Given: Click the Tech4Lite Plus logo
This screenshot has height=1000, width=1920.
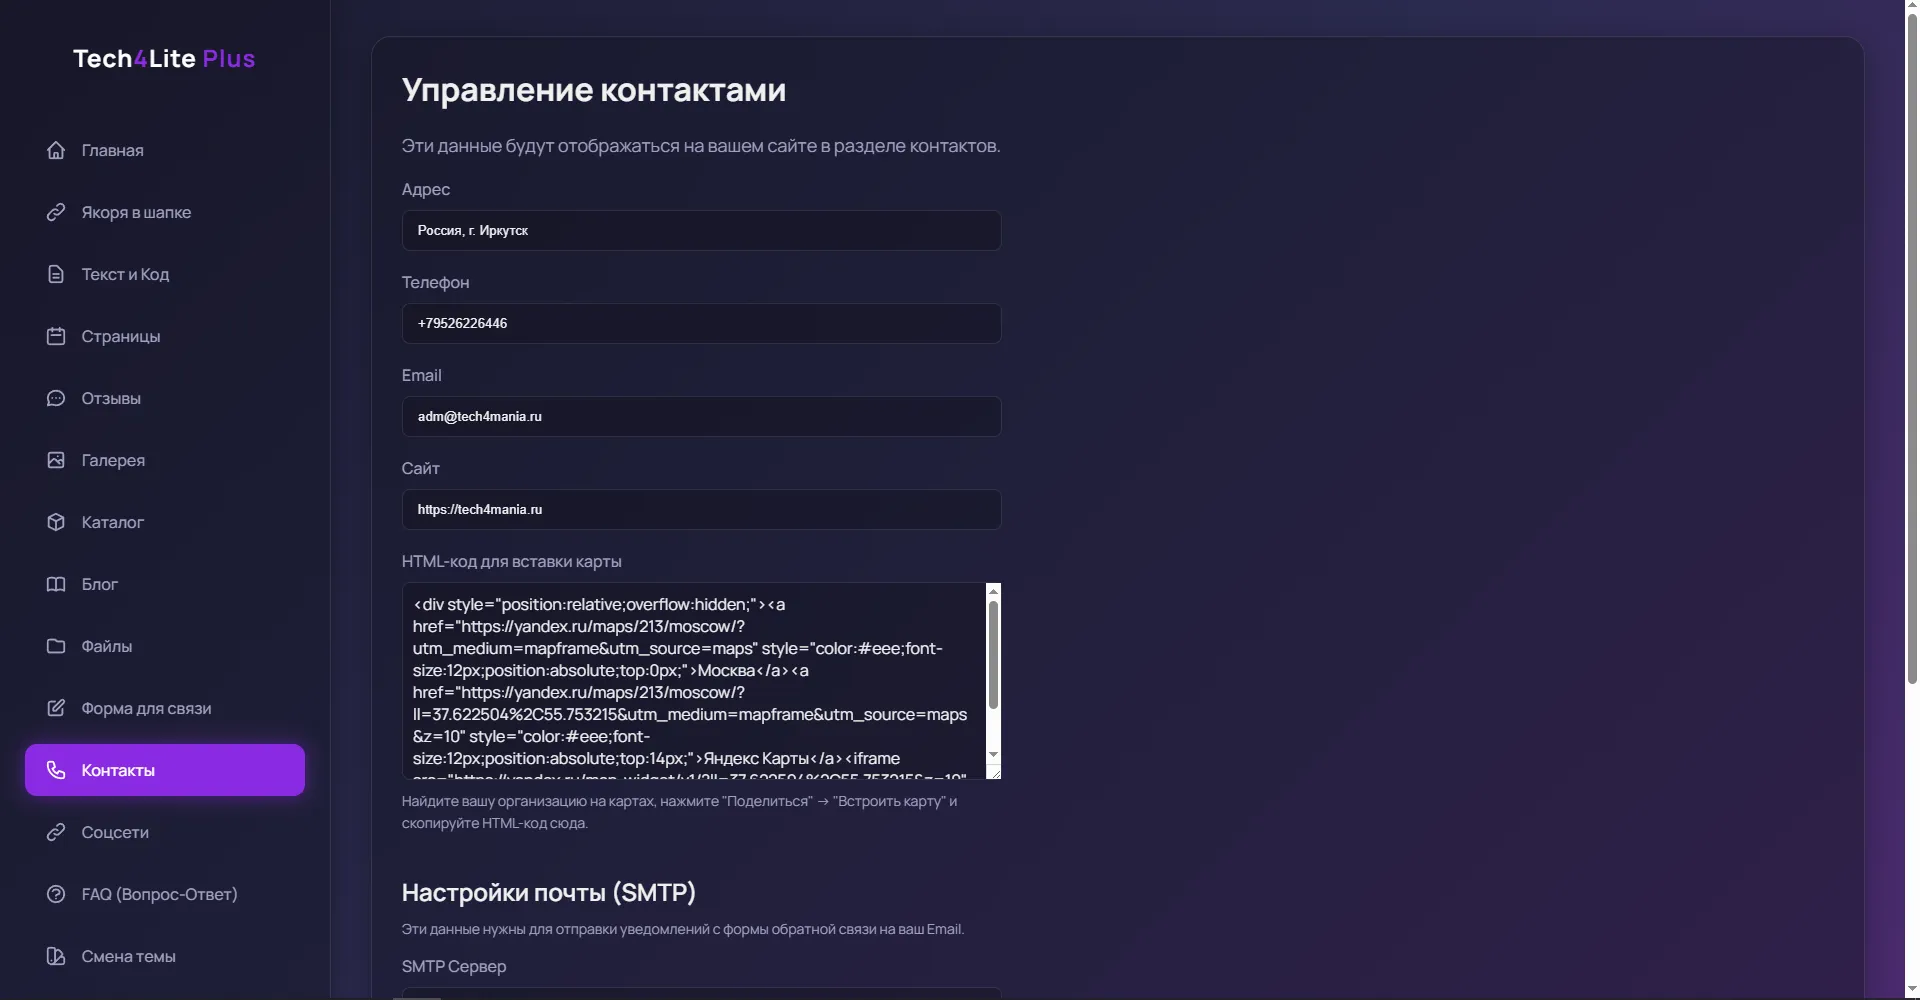Looking at the screenshot, I should pos(164,59).
